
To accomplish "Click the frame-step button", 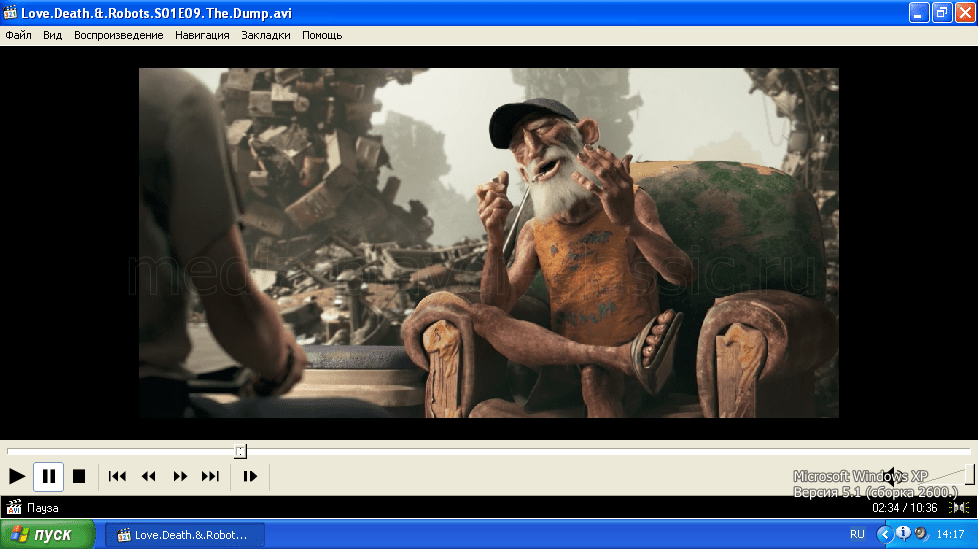I will click(x=250, y=477).
